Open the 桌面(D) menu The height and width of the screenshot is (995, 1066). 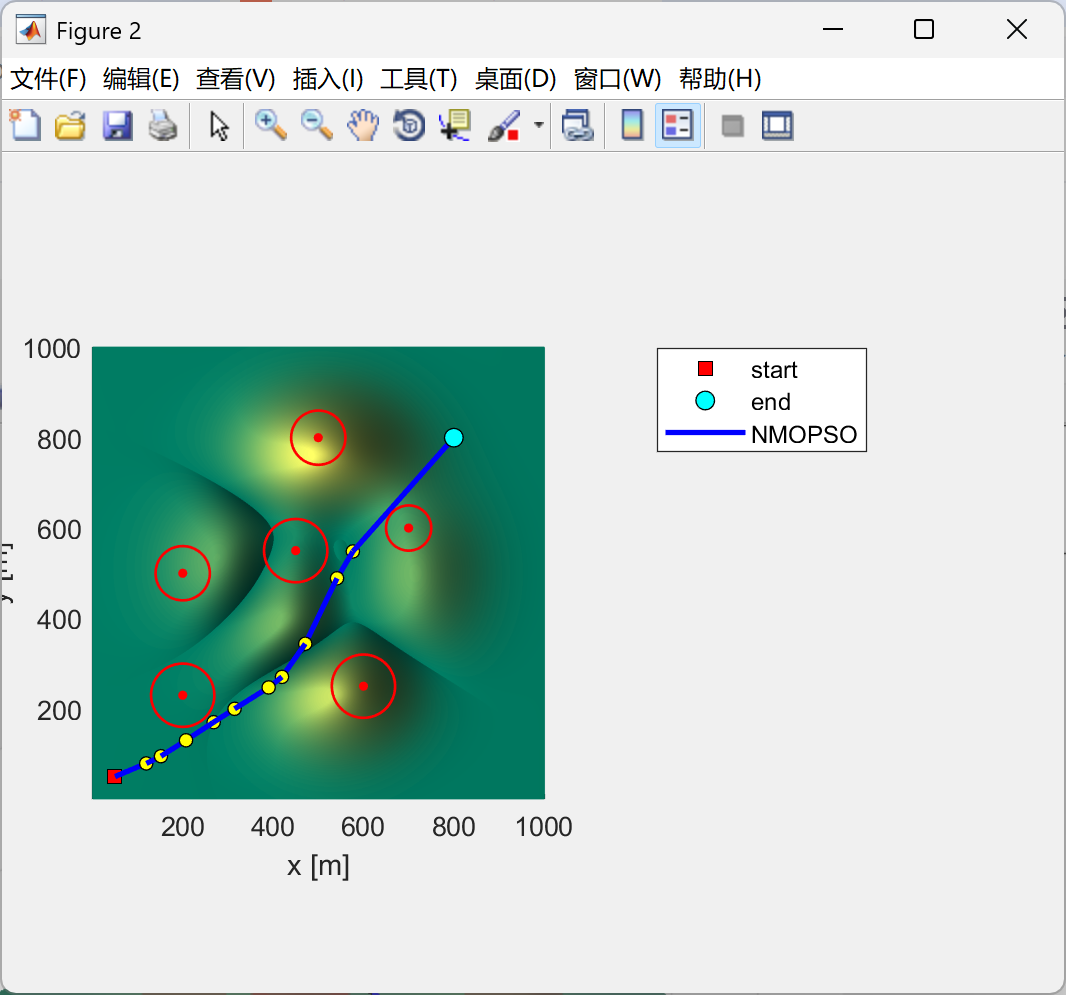point(515,79)
